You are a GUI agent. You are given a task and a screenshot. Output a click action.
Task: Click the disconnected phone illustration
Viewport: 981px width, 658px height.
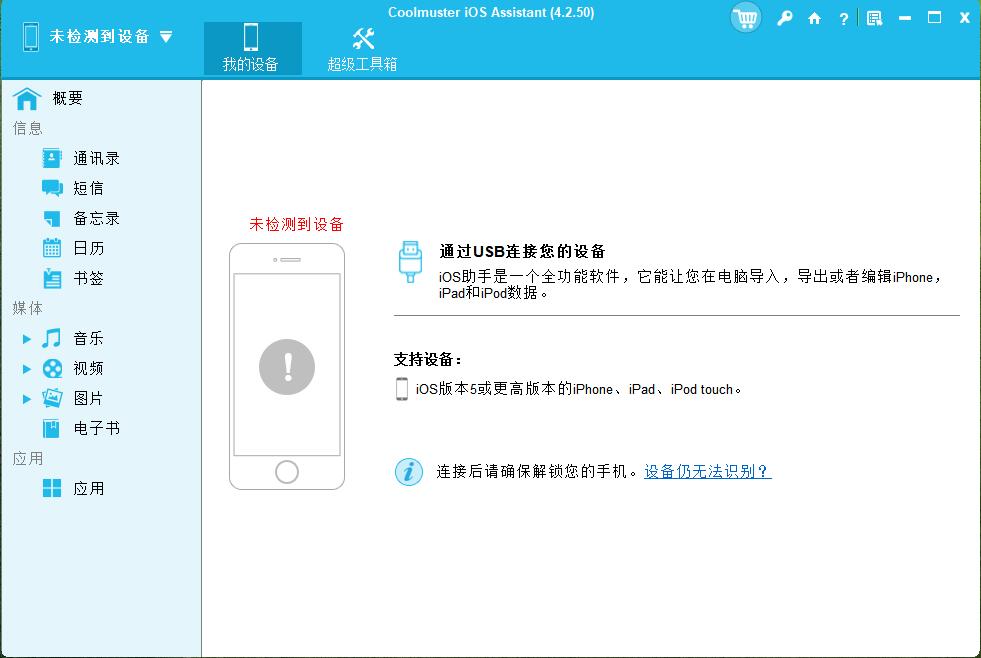tap(288, 367)
